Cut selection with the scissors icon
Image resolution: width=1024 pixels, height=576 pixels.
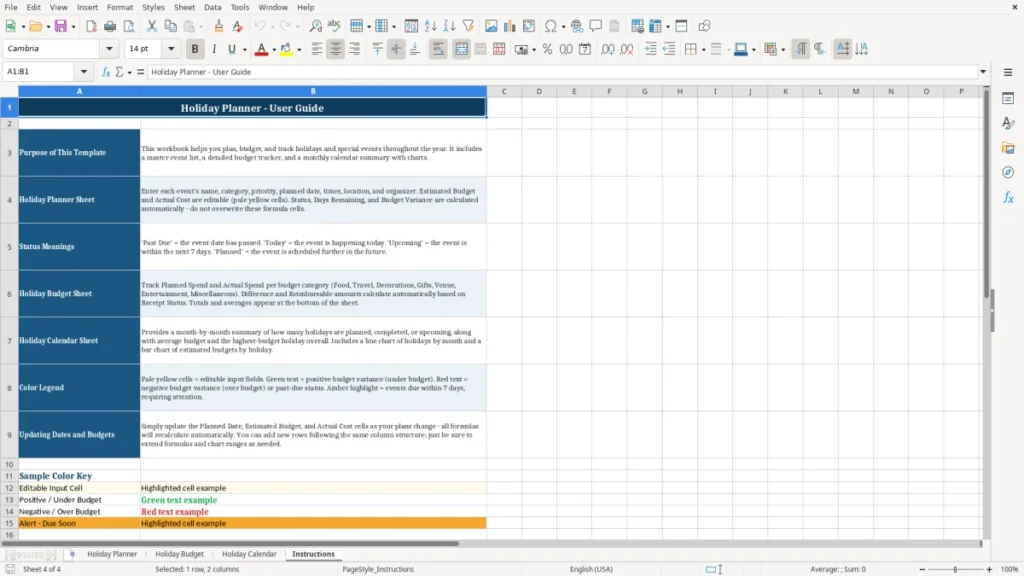[x=152, y=26]
